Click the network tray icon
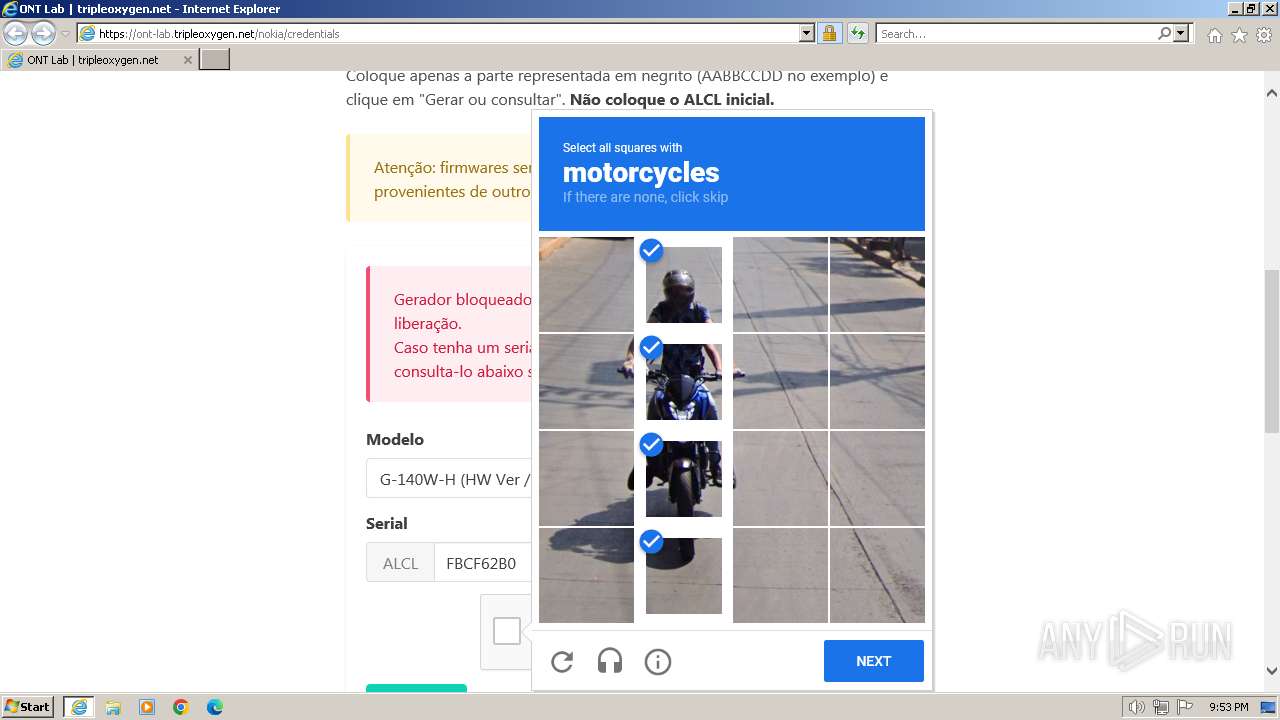This screenshot has width=1280, height=720. (1161, 707)
